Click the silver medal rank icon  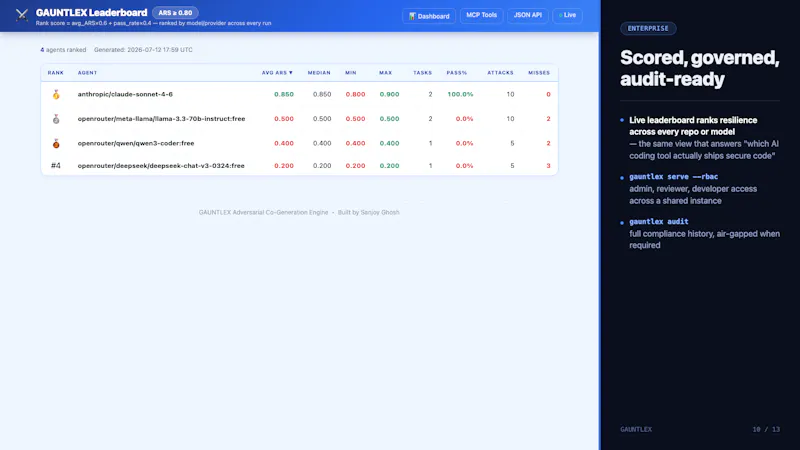click(56, 119)
